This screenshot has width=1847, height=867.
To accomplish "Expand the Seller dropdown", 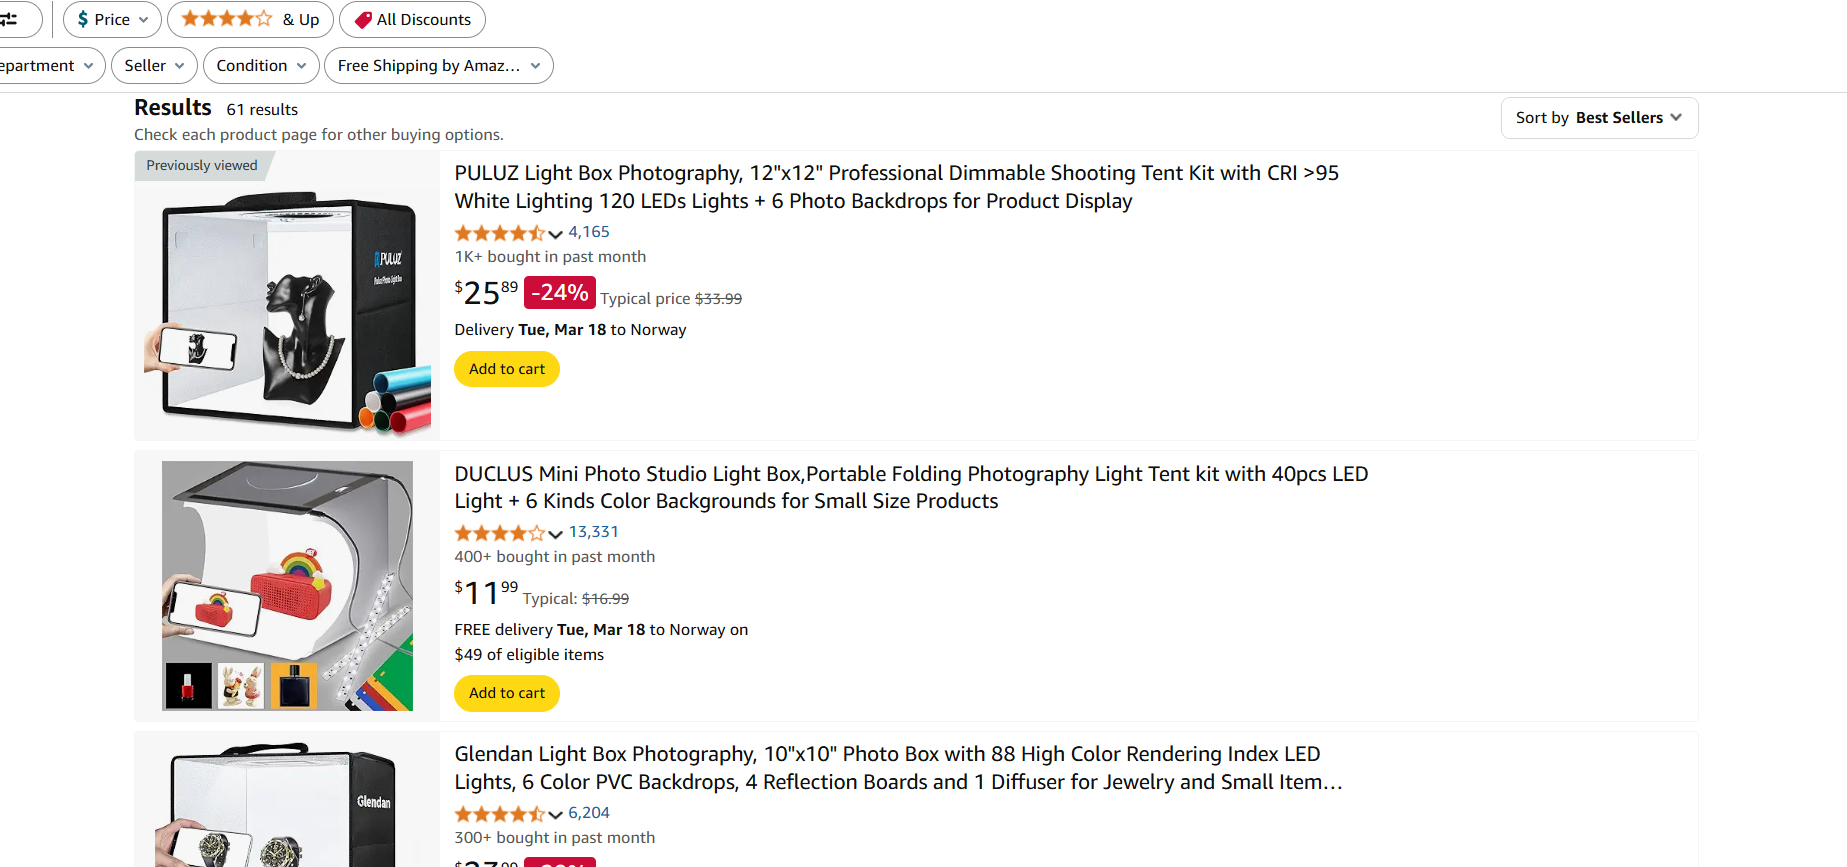I will tap(153, 65).
